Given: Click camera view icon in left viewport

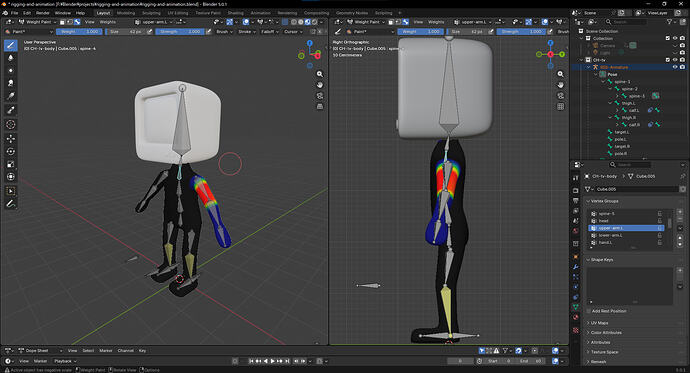Looking at the screenshot, I should click(x=320, y=96).
